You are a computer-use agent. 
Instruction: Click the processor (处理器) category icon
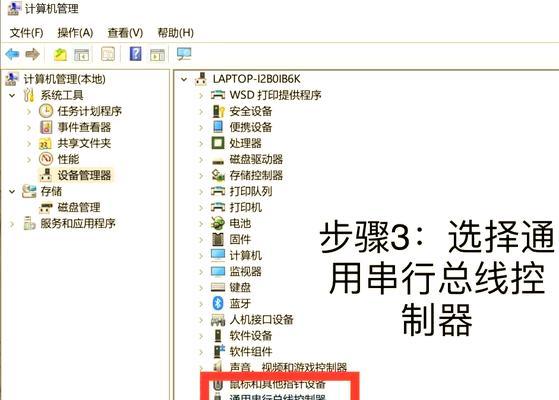[218, 143]
